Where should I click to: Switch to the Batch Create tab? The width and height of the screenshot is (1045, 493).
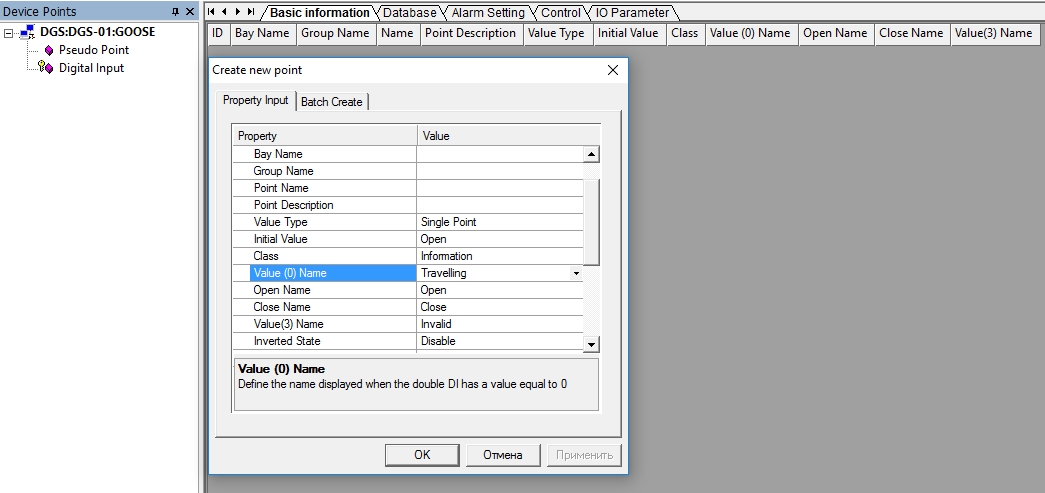332,102
